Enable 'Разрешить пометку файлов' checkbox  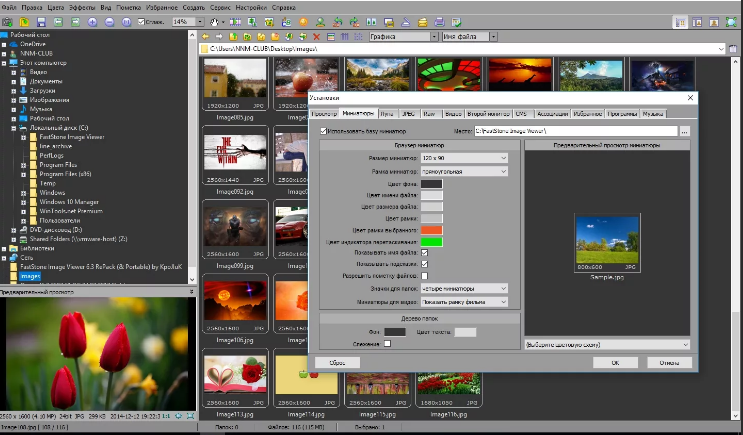[425, 275]
